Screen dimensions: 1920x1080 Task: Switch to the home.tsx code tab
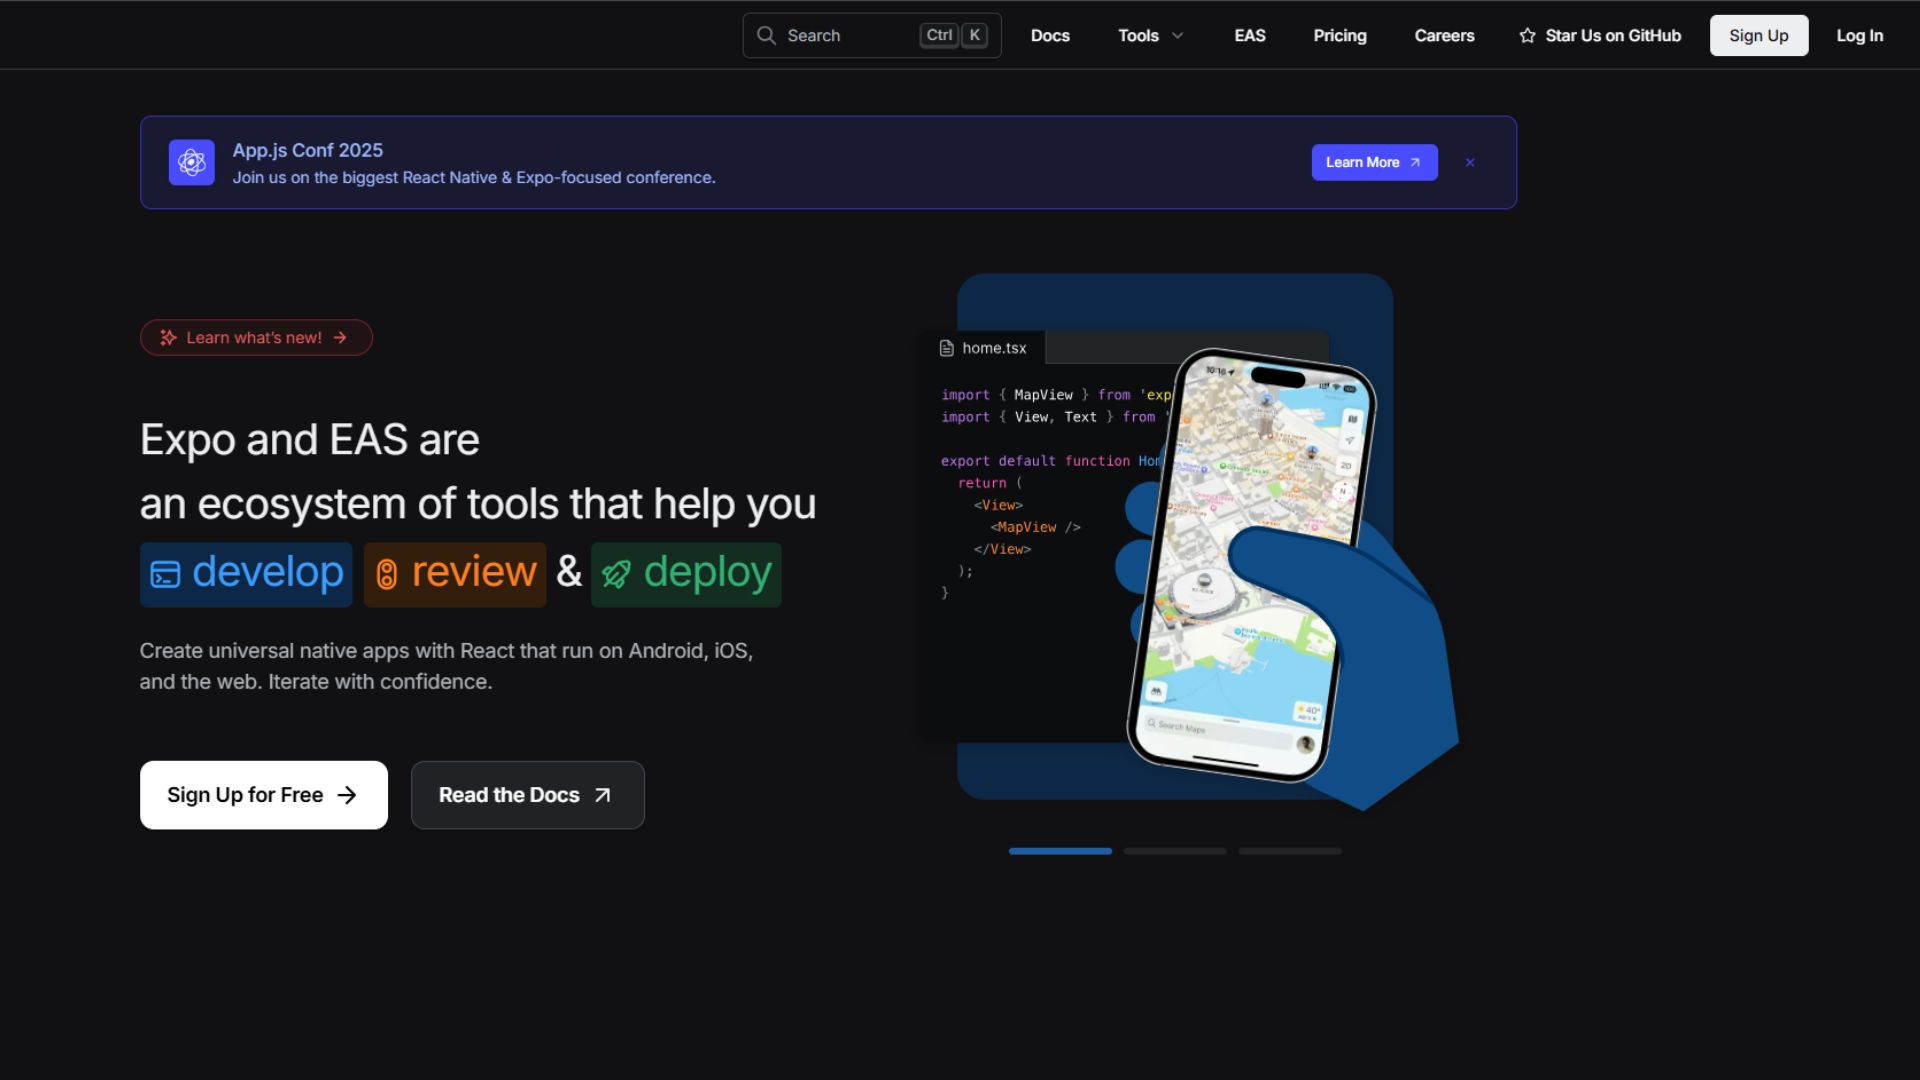coord(984,348)
